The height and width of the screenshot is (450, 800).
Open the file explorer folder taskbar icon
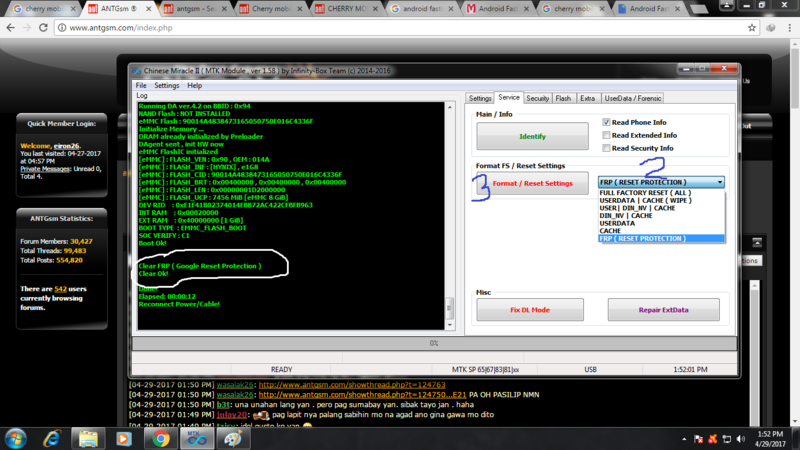89,438
